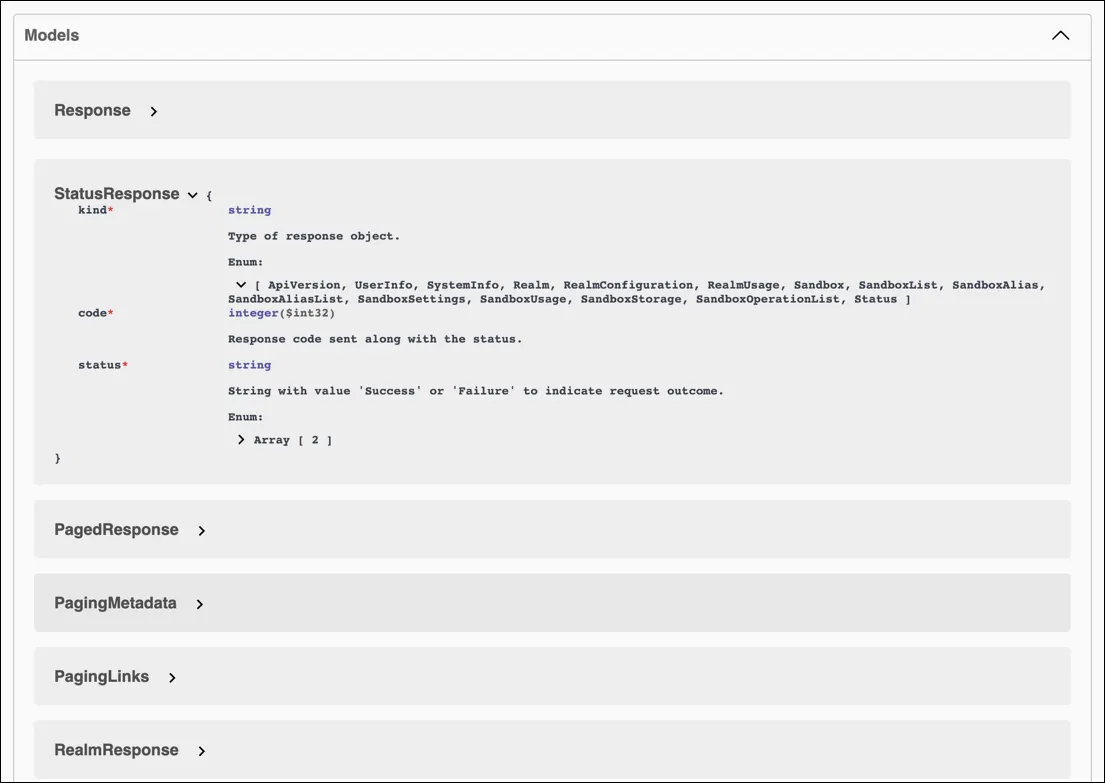Image resolution: width=1105 pixels, height=783 pixels.
Task: Collapse the Enum list under kind
Action: pos(240,284)
